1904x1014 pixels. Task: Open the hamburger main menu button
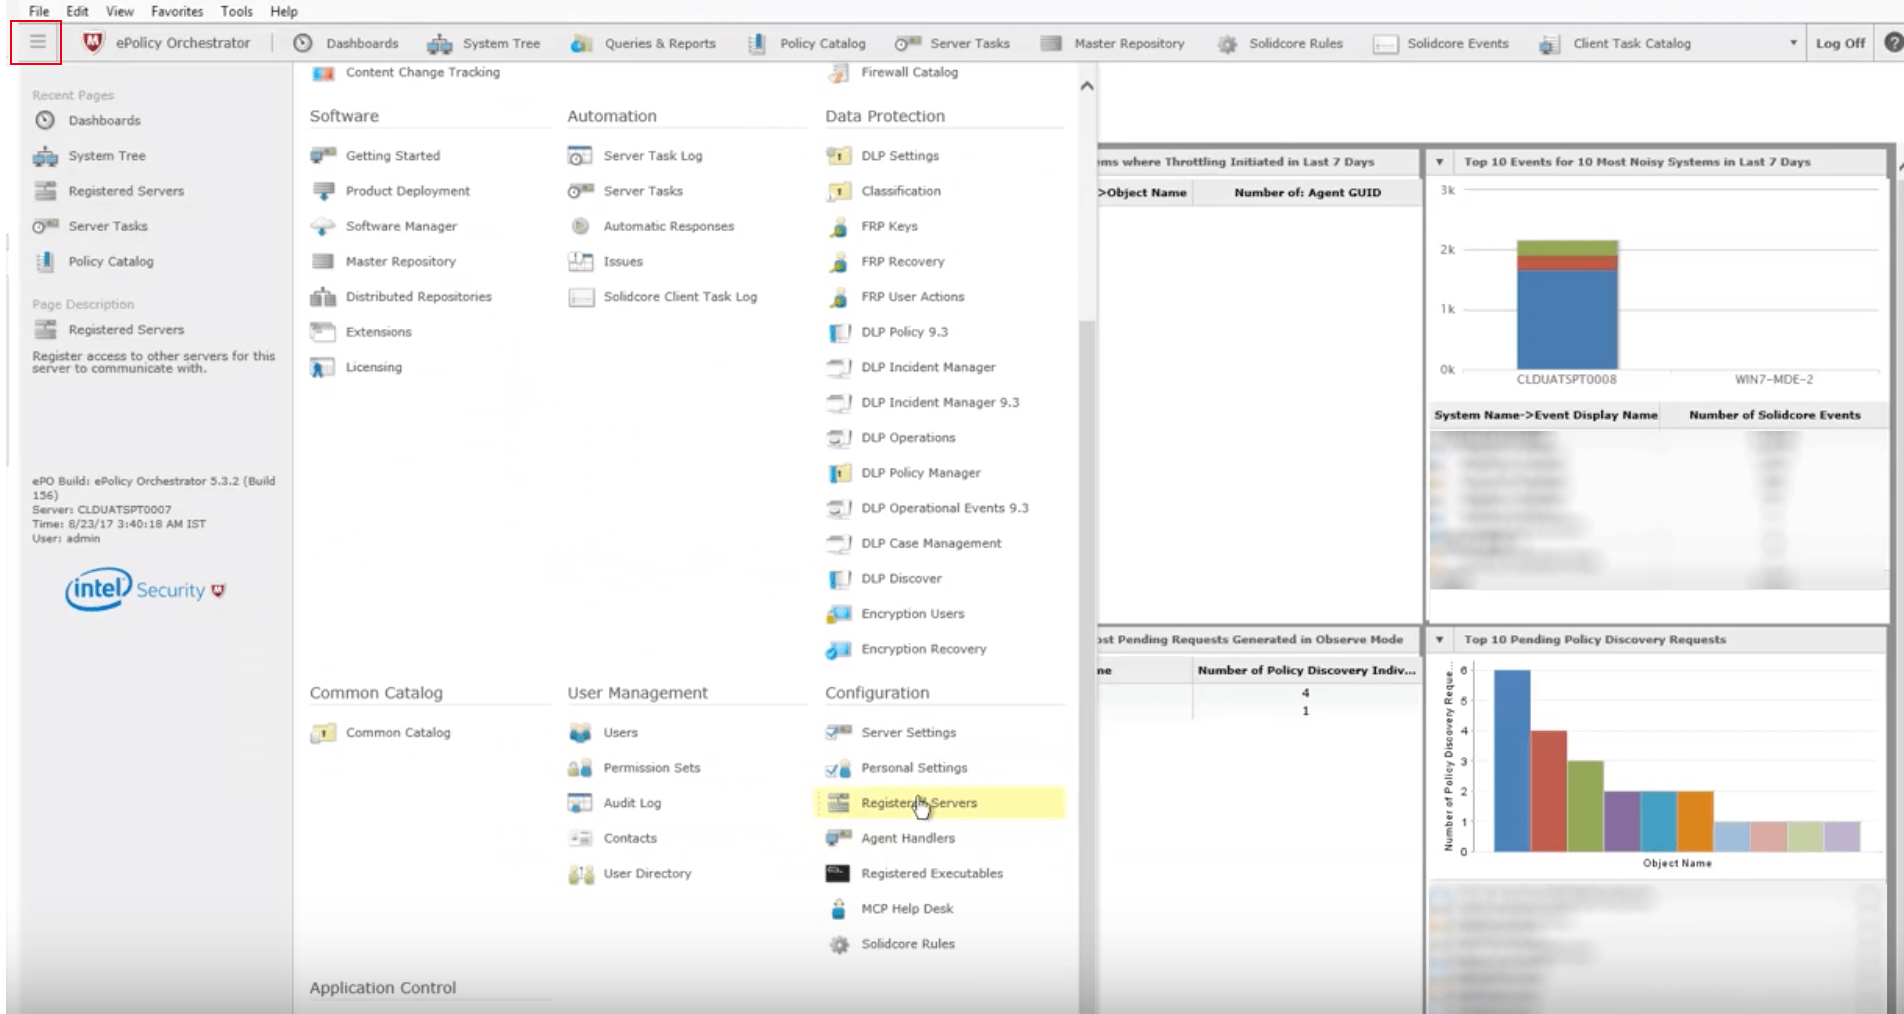(37, 43)
